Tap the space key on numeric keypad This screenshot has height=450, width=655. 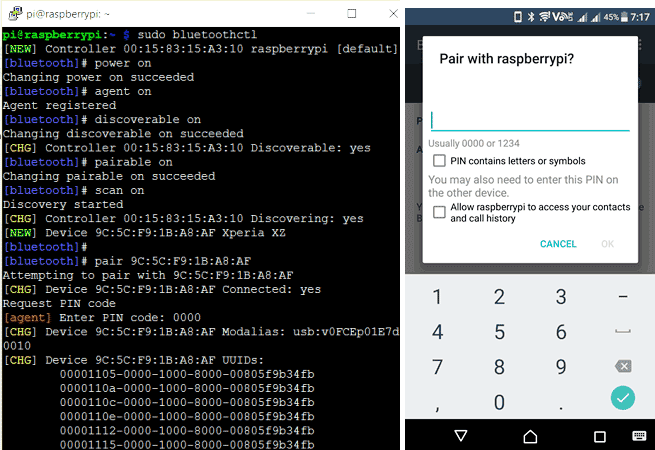pos(623,332)
